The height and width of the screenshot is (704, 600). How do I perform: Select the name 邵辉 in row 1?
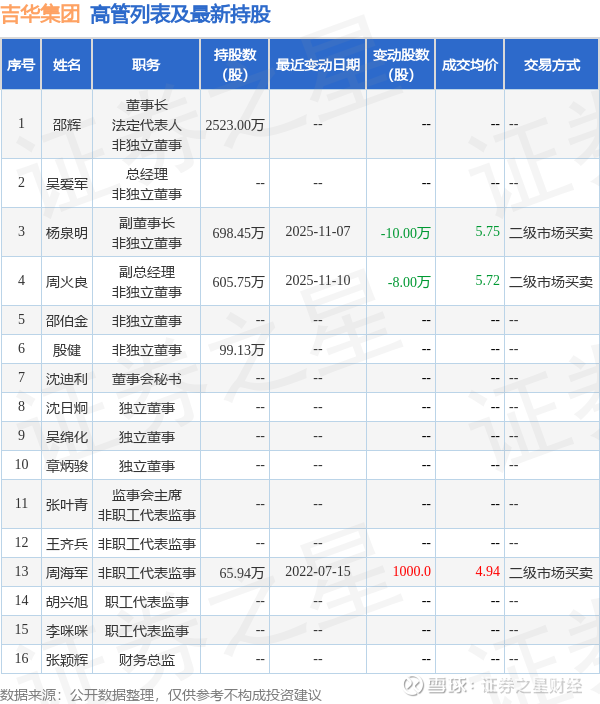click(x=67, y=125)
